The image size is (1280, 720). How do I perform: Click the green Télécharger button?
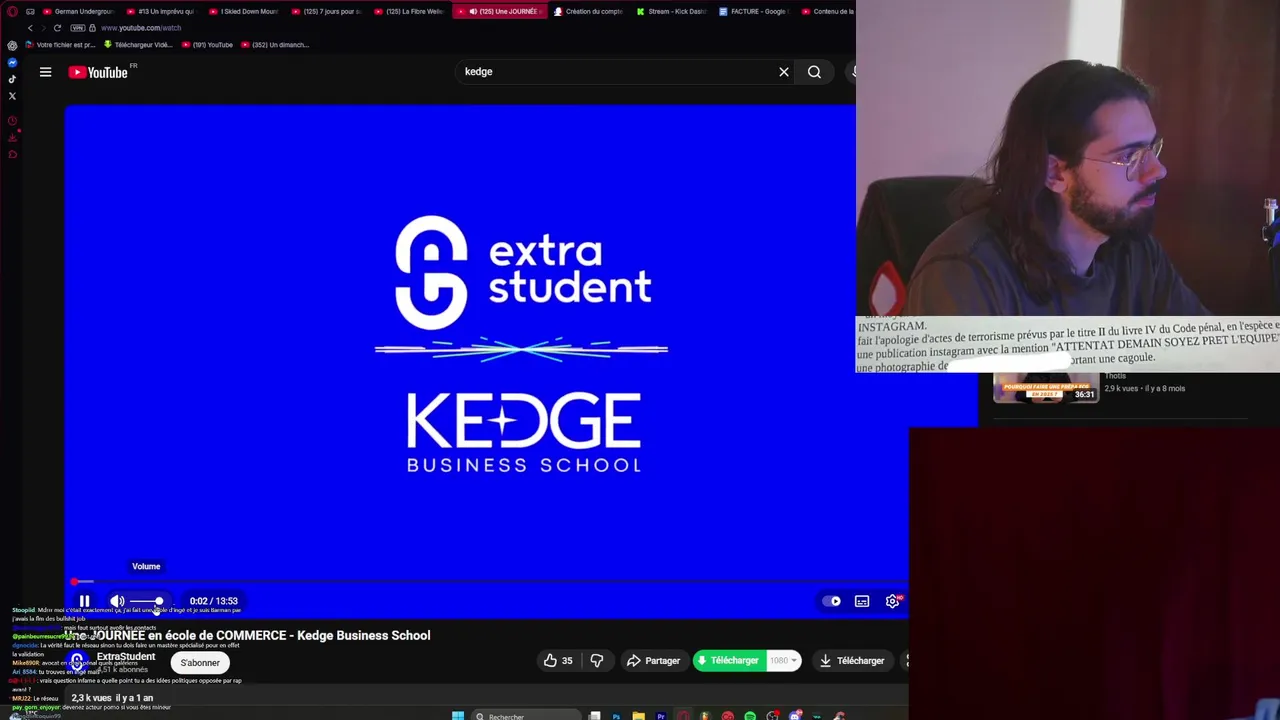729,660
